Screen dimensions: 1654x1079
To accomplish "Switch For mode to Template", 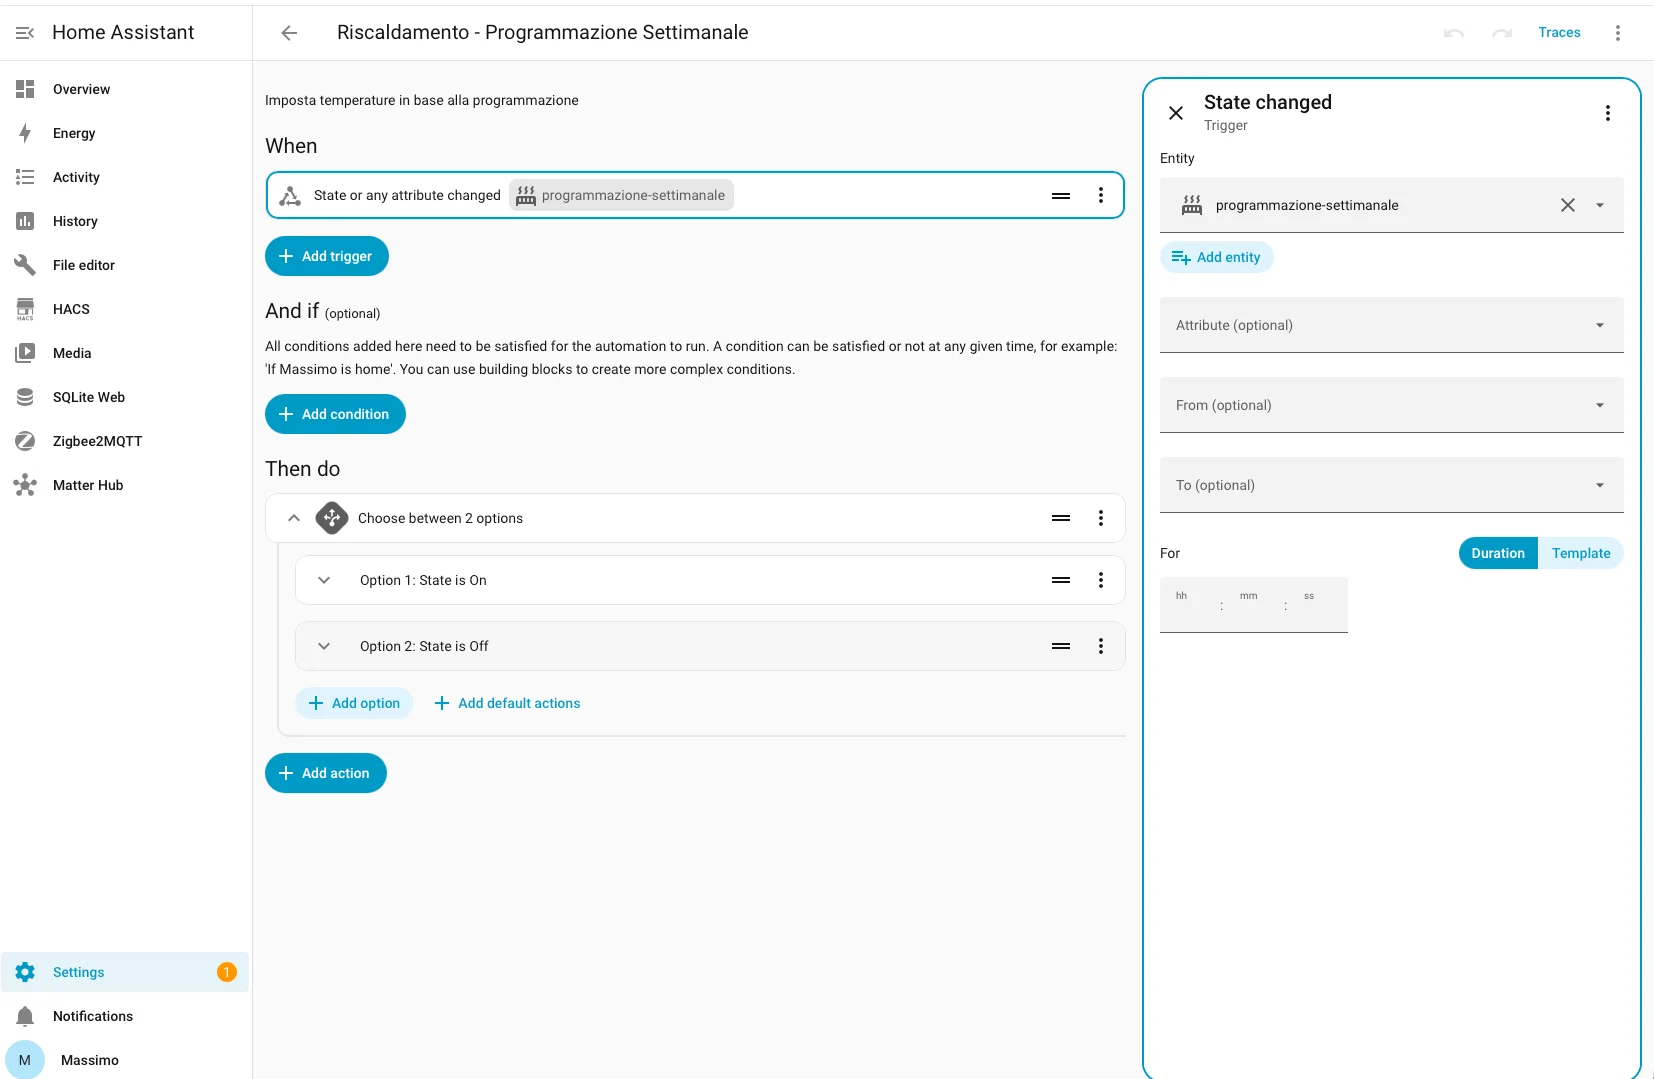I will coord(1581,553).
